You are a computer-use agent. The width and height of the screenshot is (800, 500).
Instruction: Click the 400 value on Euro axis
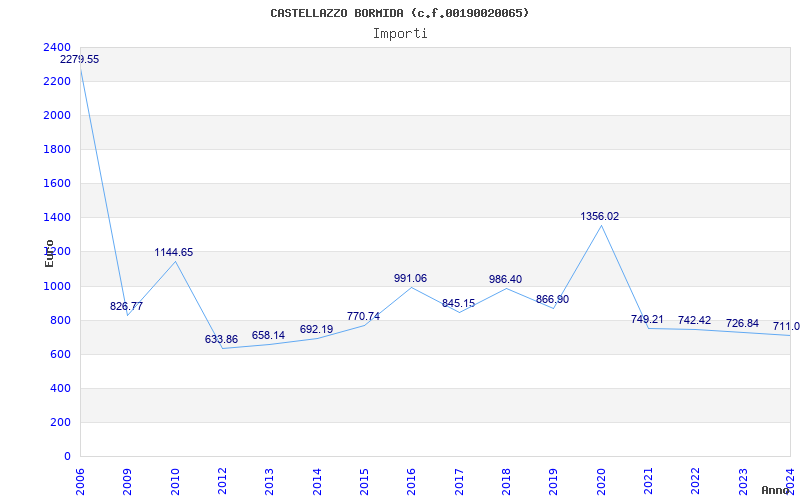61,389
